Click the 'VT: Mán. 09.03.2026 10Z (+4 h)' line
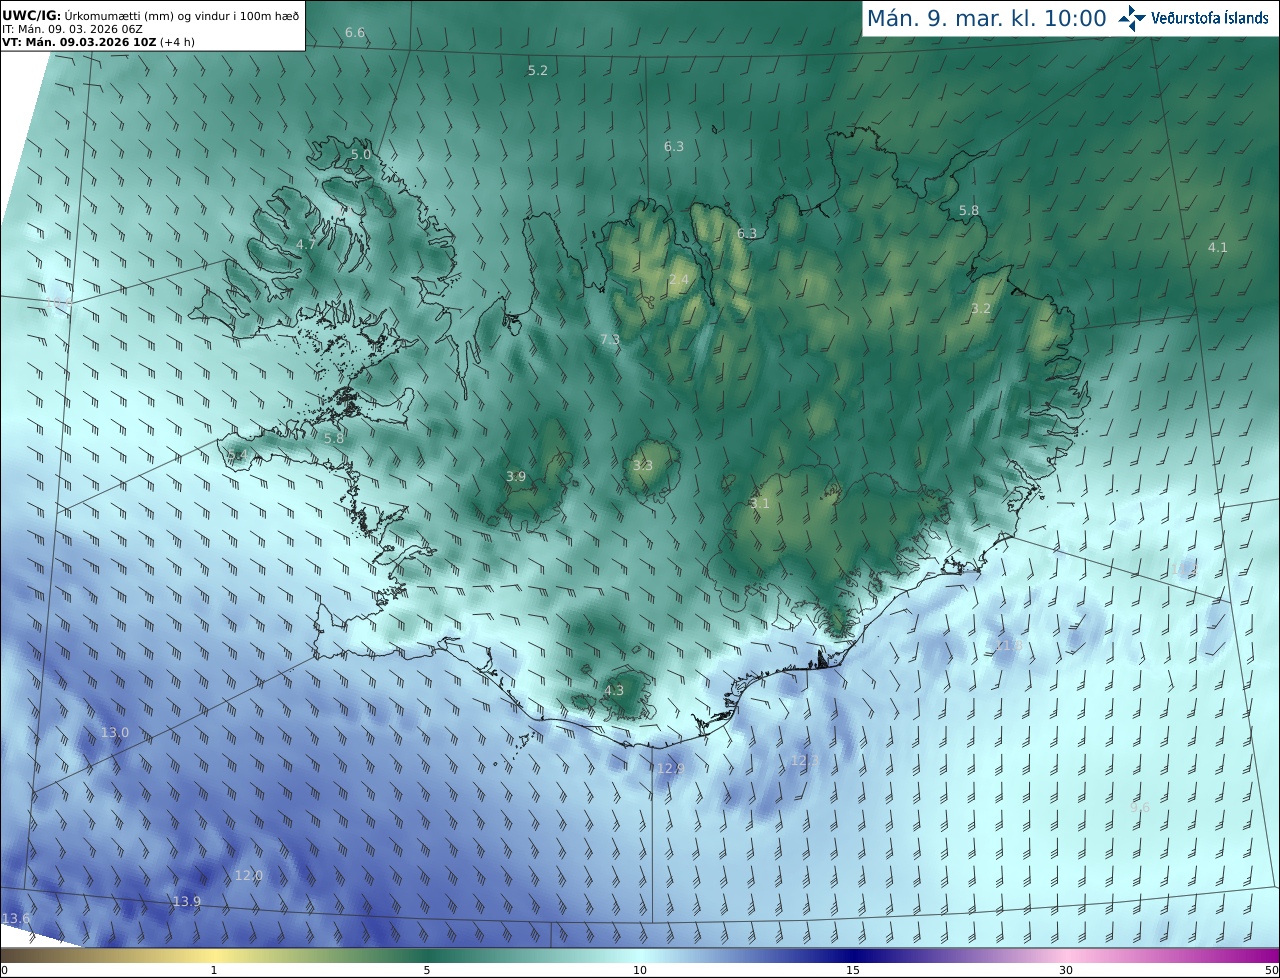 click(98, 42)
